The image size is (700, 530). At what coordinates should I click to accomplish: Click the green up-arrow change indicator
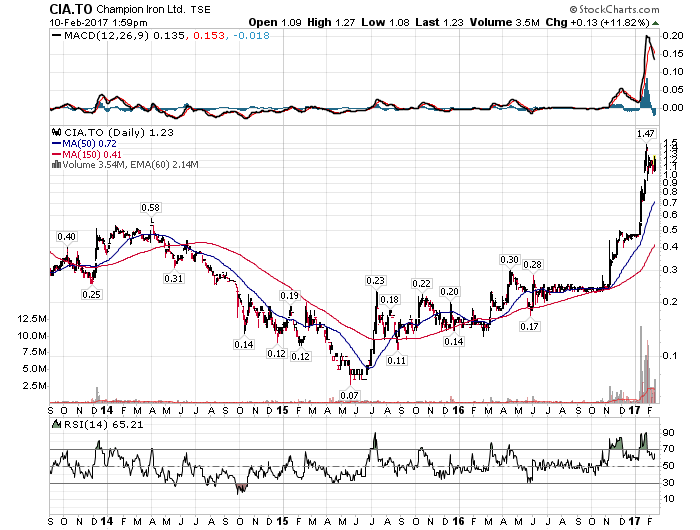click(x=655, y=23)
